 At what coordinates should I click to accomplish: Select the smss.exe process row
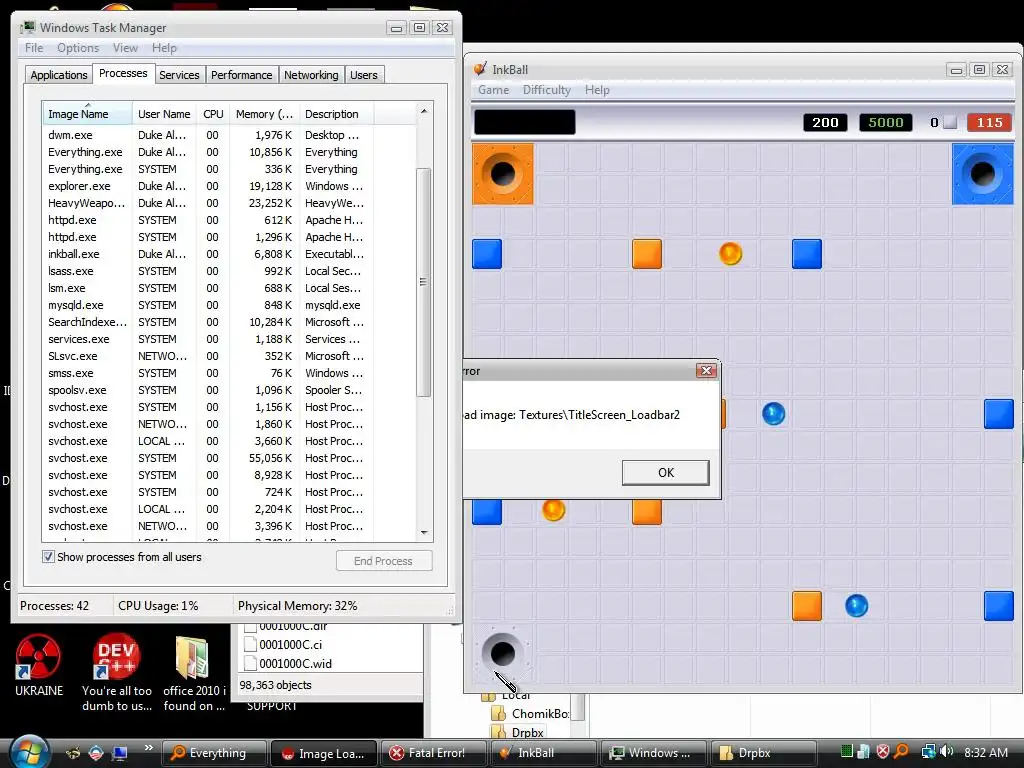click(x=229, y=373)
